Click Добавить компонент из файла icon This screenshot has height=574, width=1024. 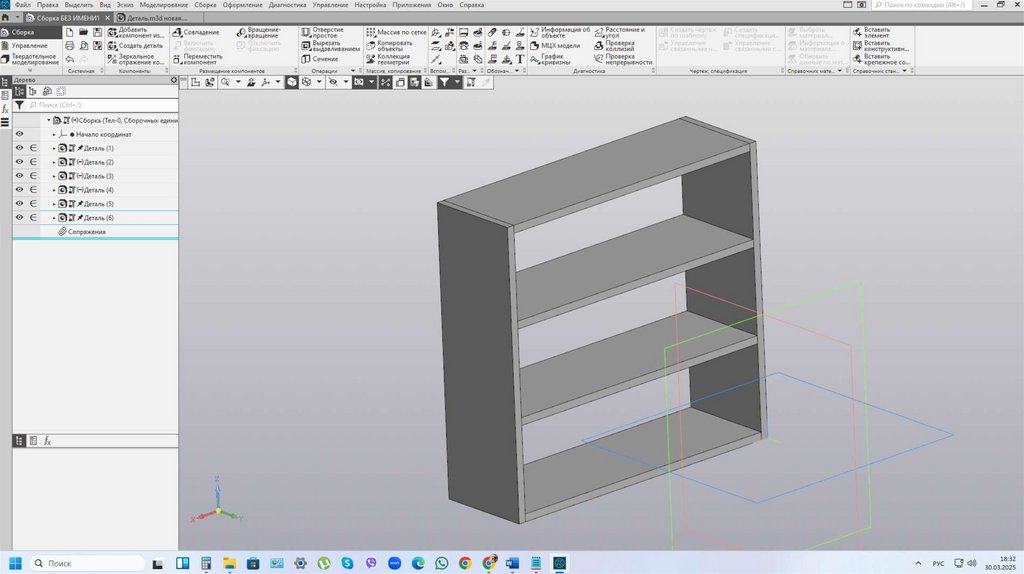coord(112,33)
